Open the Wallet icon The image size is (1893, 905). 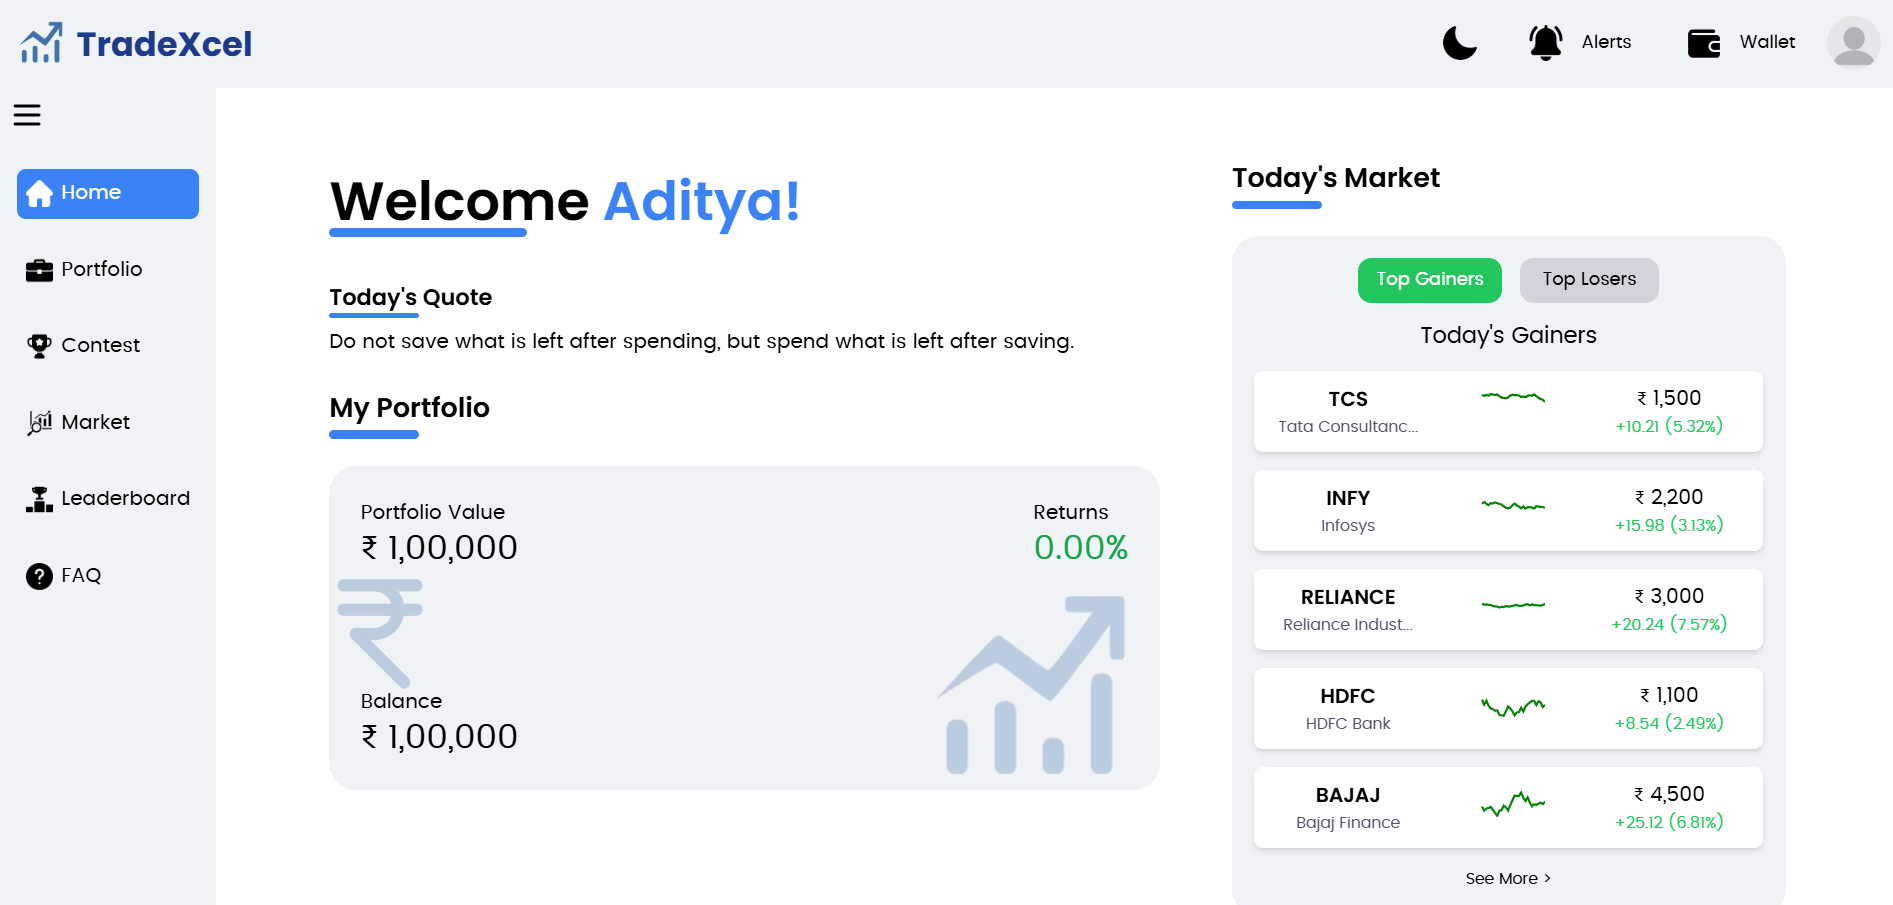[x=1704, y=43]
